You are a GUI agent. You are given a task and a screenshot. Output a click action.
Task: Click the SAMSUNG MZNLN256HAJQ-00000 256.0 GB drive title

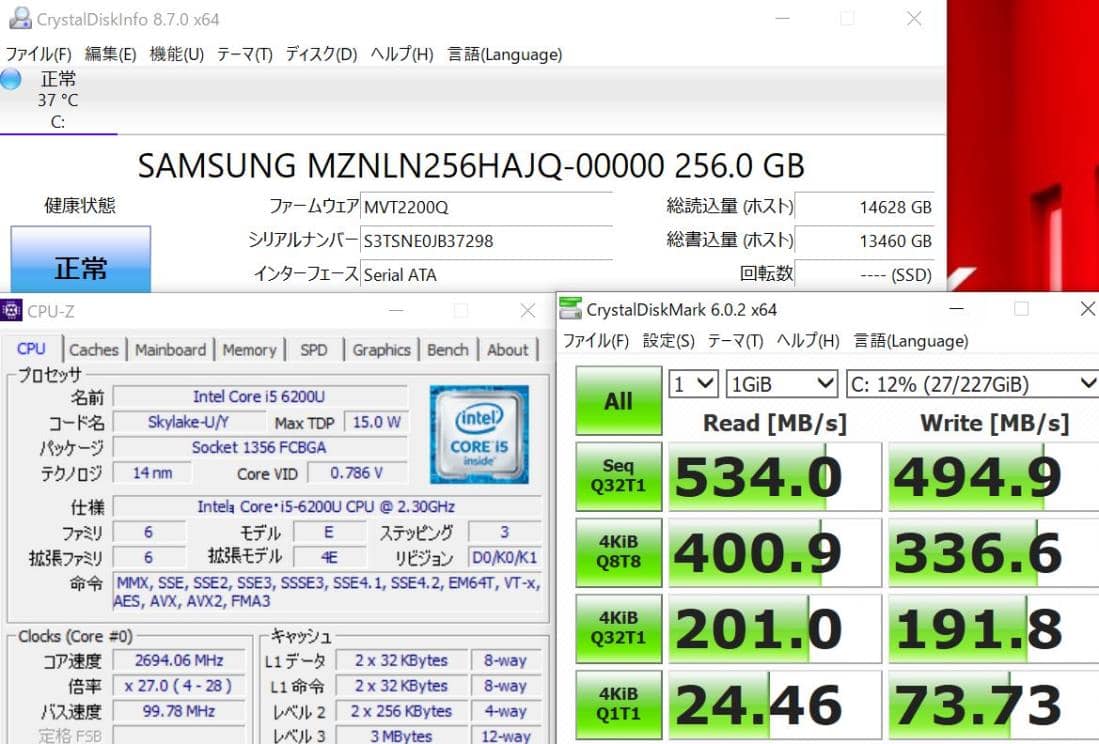pos(471,166)
